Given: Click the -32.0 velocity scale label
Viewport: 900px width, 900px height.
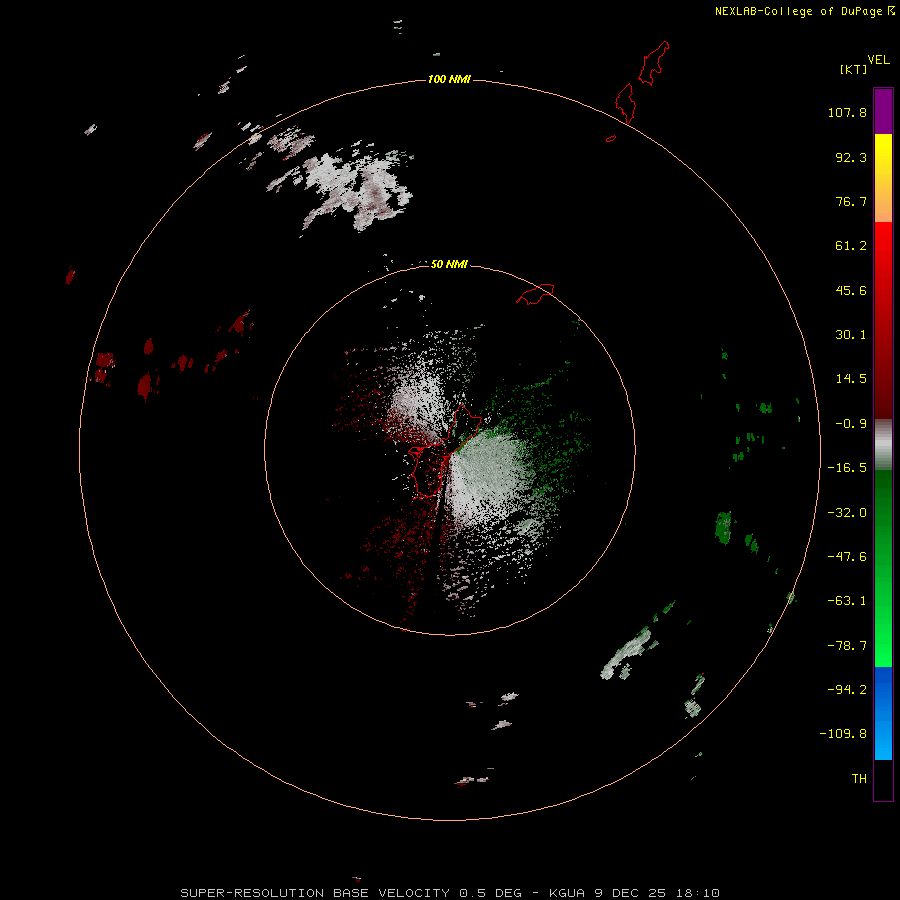Looking at the screenshot, I should point(847,513).
